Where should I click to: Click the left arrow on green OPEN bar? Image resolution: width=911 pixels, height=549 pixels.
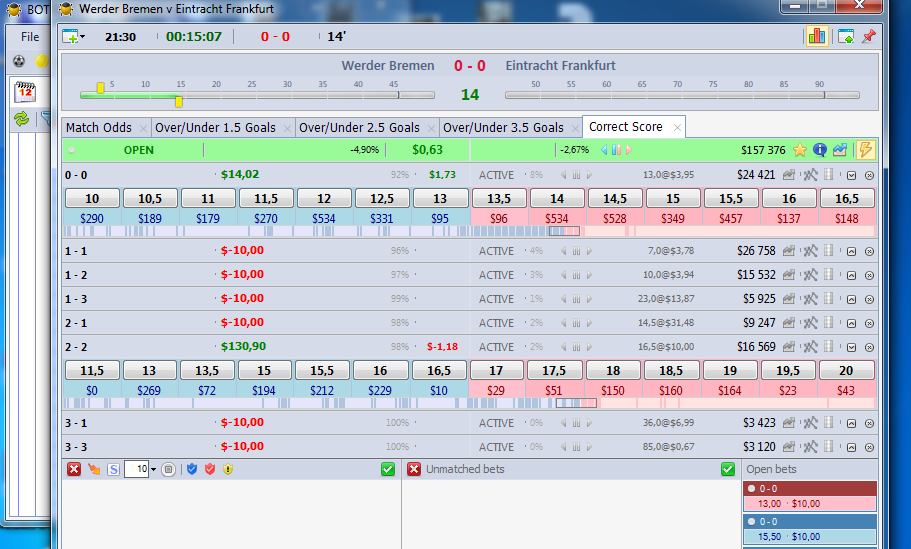coord(604,150)
